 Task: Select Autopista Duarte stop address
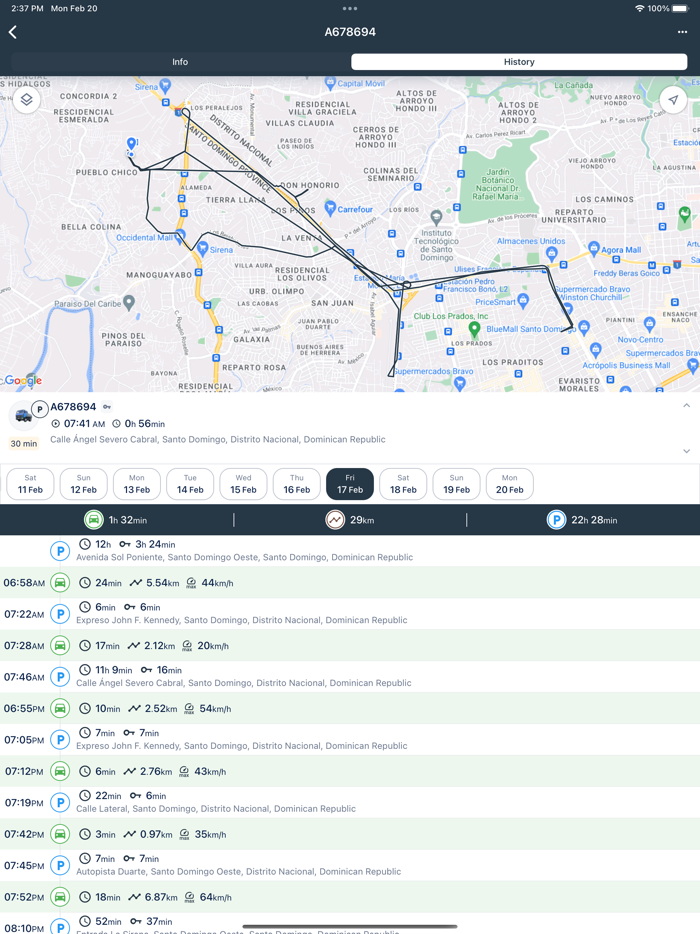[238, 871]
